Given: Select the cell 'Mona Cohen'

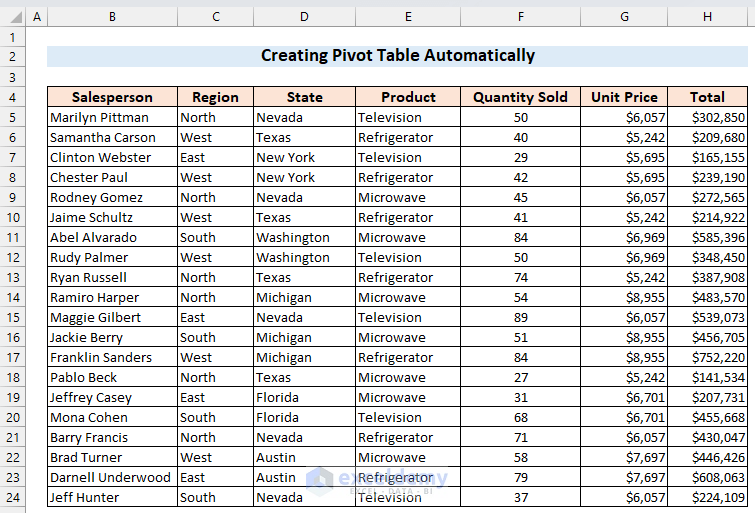Looking at the screenshot, I should pos(112,417).
